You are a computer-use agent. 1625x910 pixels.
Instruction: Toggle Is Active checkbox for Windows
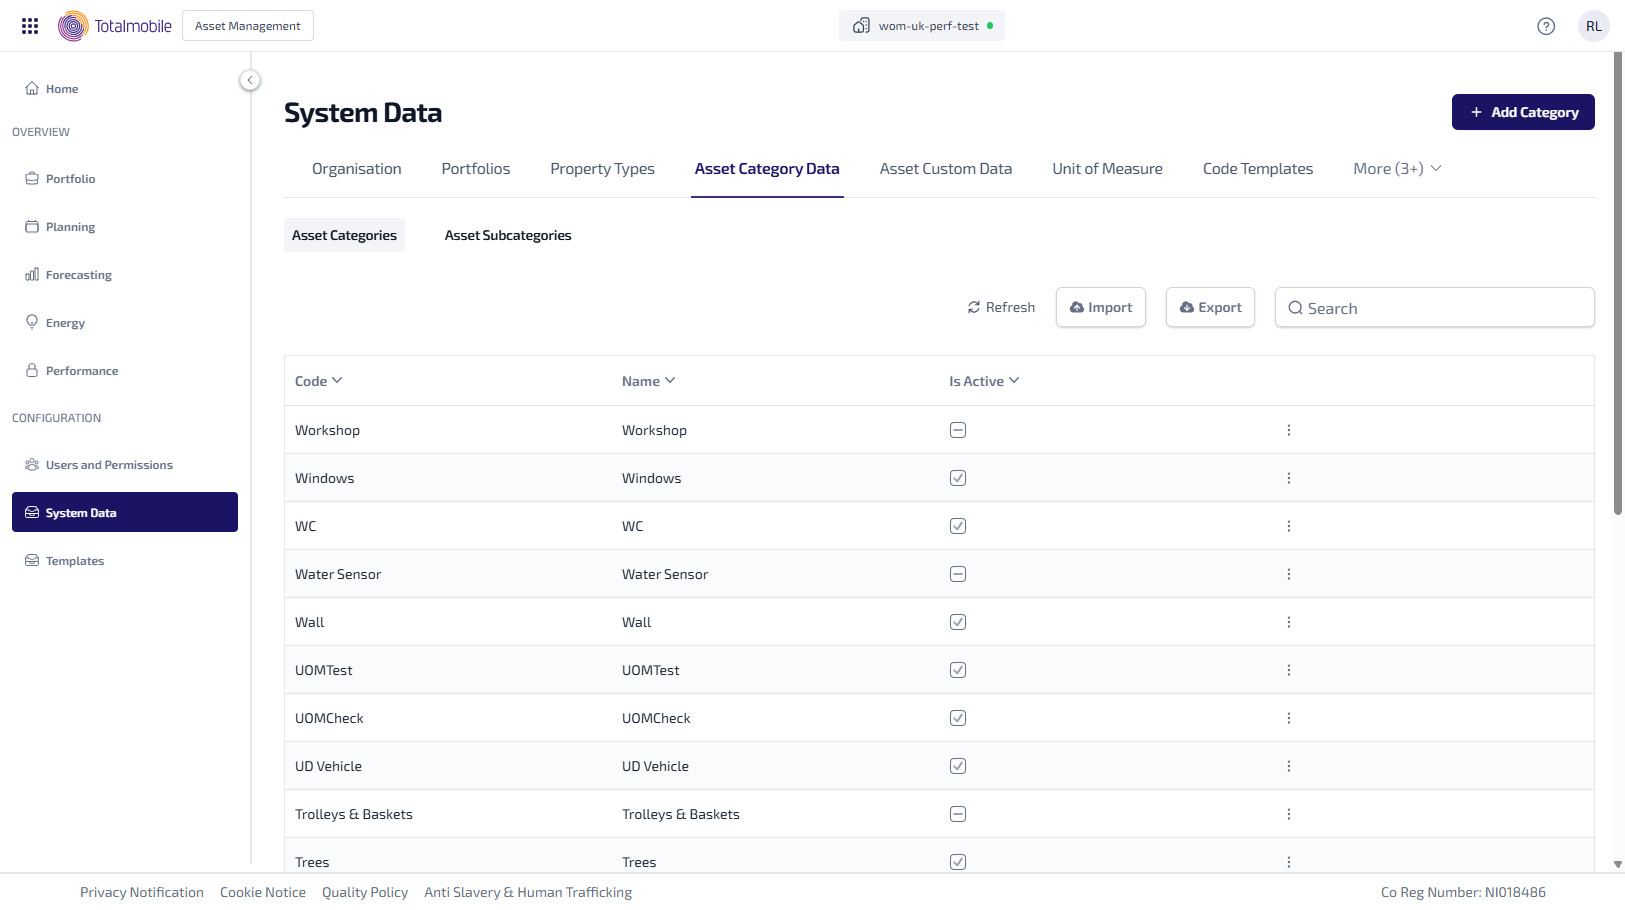tap(958, 478)
